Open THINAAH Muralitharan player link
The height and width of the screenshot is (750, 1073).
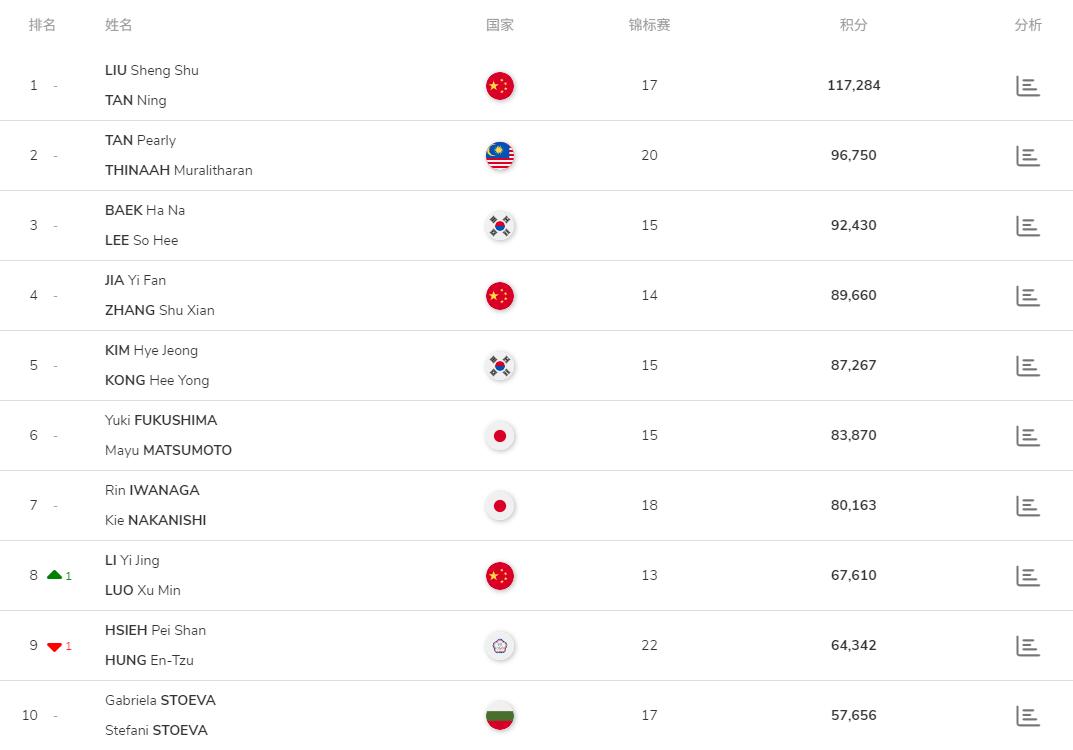click(178, 170)
